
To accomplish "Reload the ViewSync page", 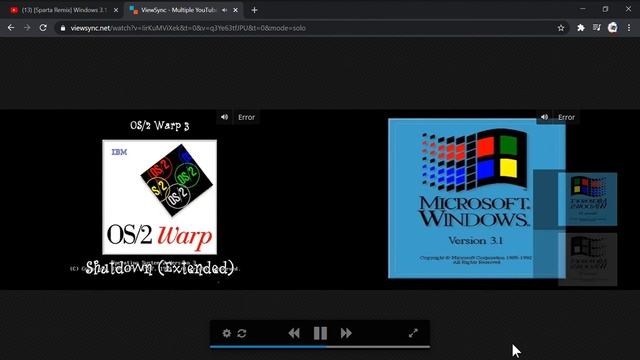I will (43, 28).
